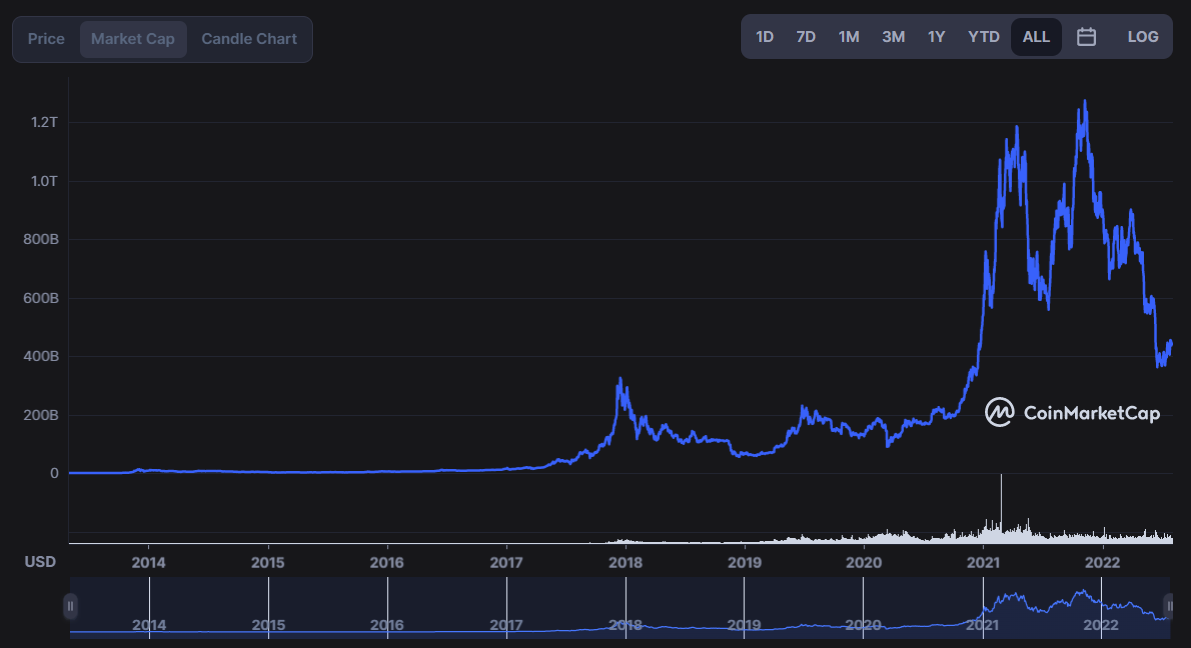1191x648 pixels.
Task: Click 2016 in the navigator timeline
Action: [387, 625]
